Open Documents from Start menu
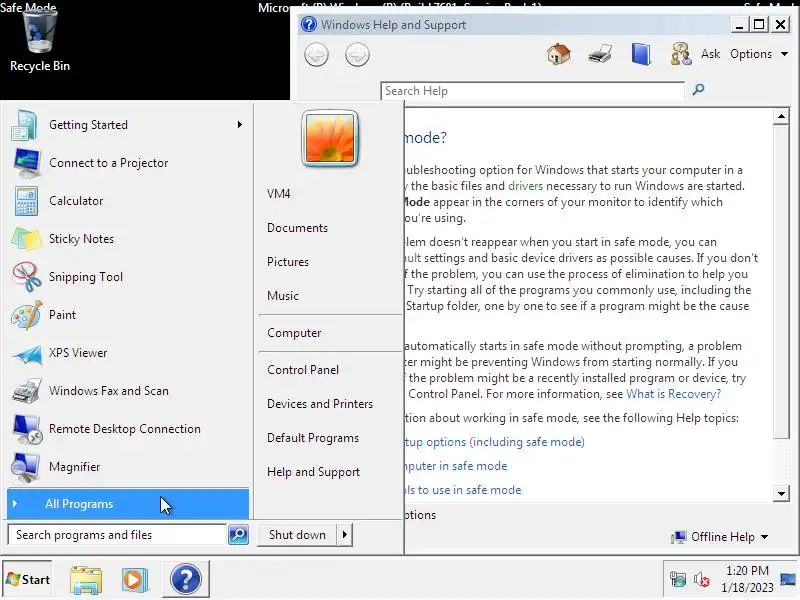Image resolution: width=800 pixels, height=600 pixels. pos(297,228)
